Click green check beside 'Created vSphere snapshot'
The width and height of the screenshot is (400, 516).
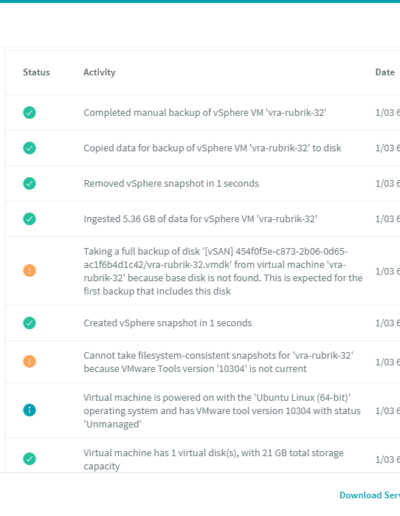pyautogui.click(x=29, y=323)
